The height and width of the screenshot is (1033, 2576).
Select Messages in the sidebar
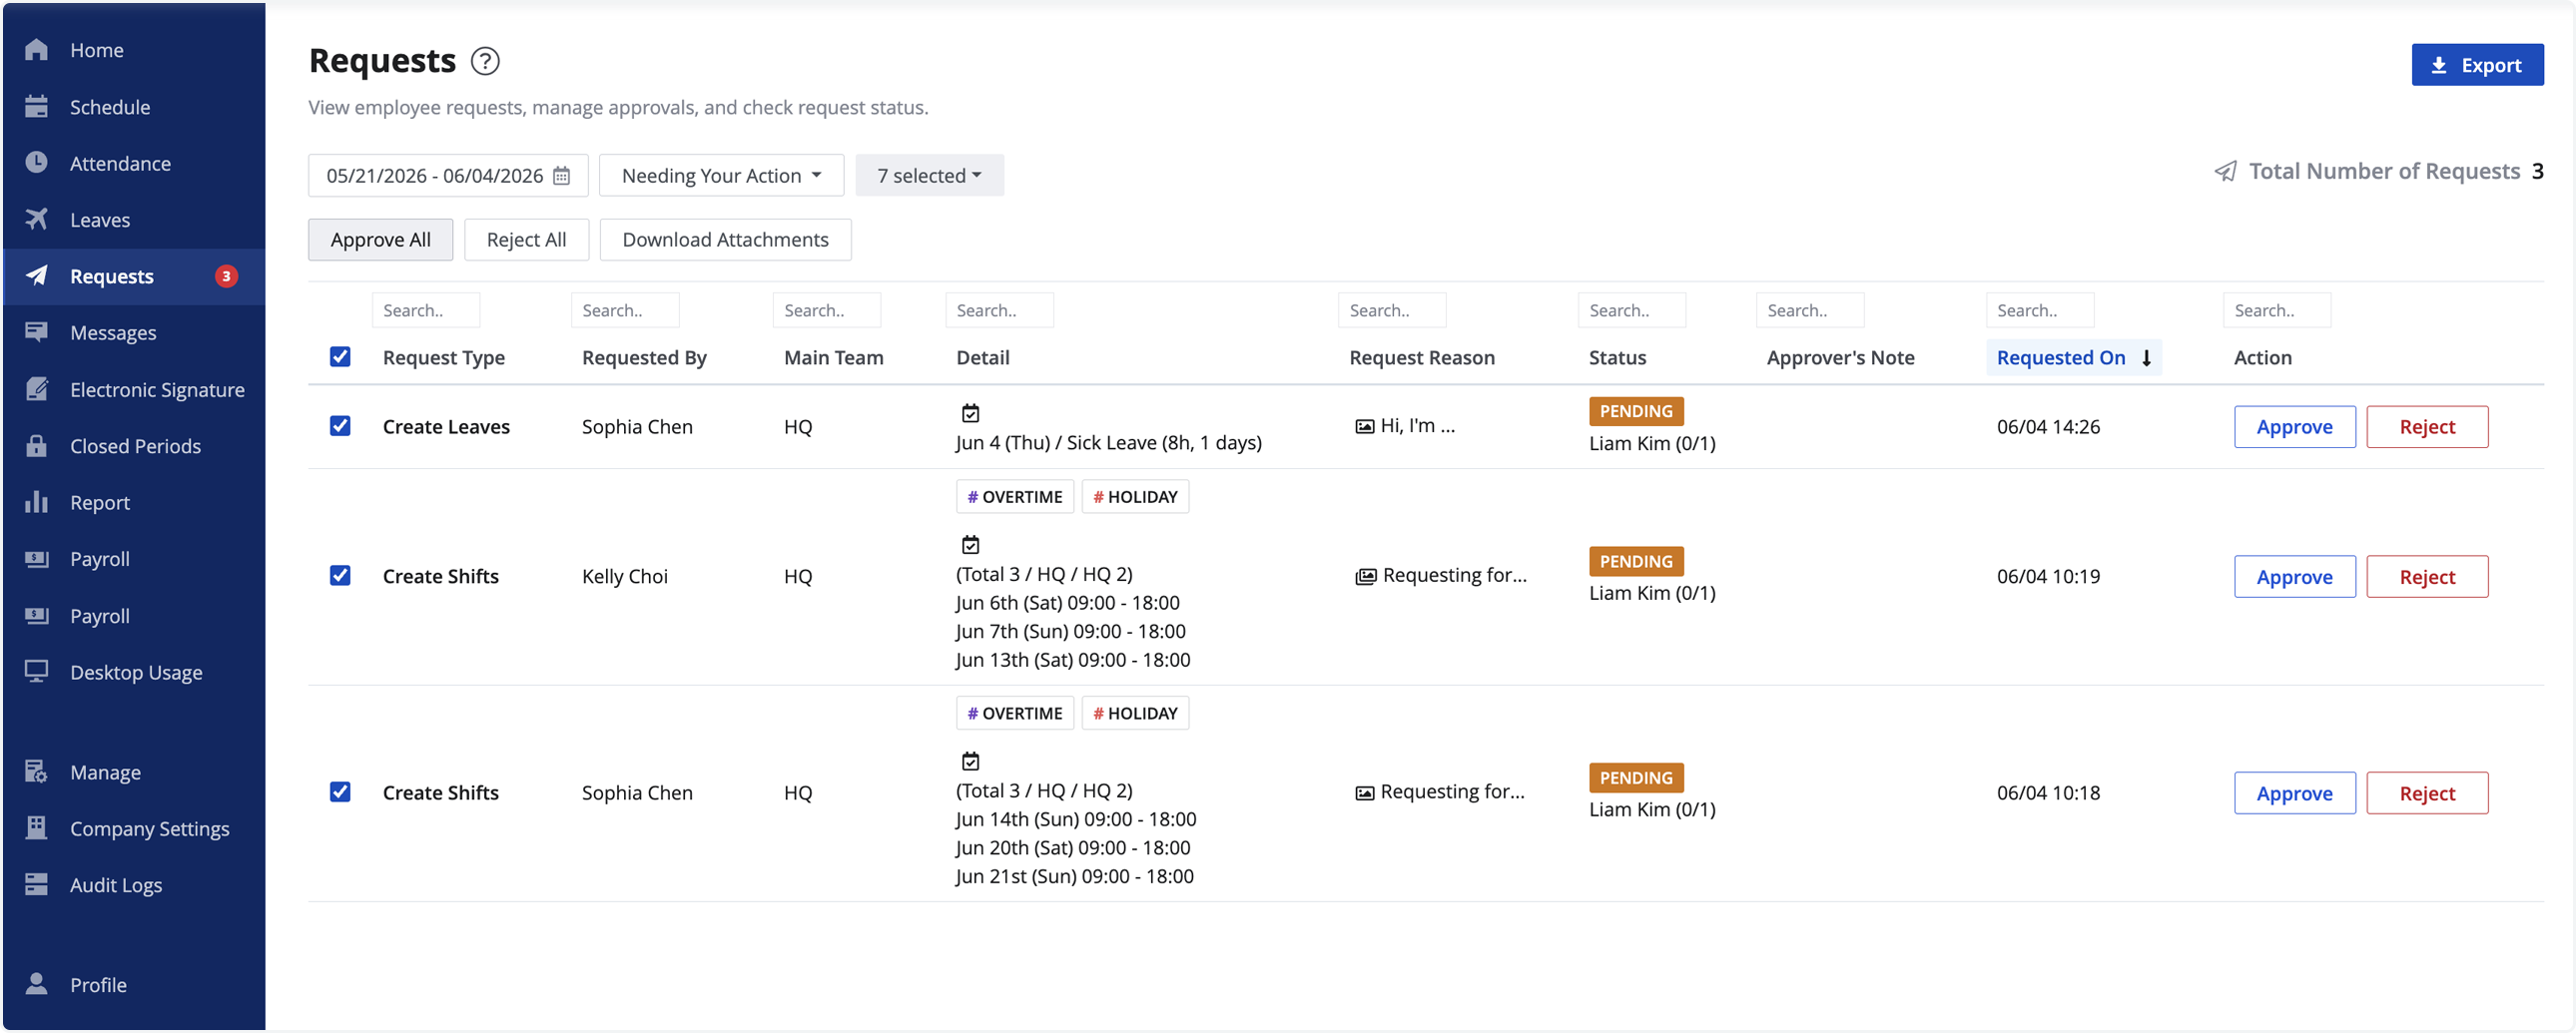click(x=134, y=332)
